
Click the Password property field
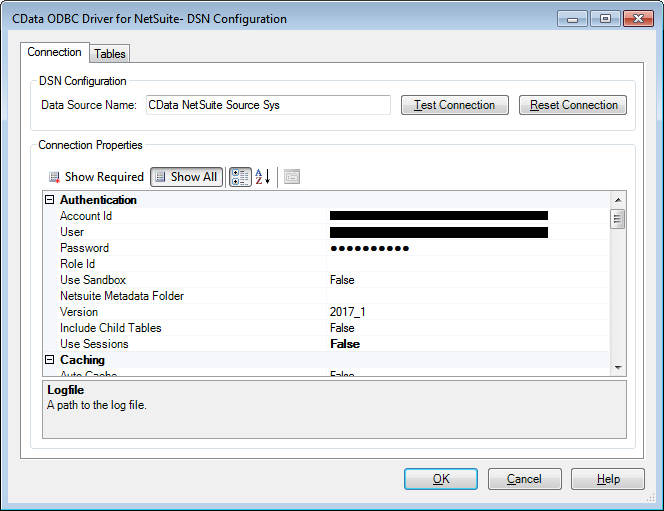click(x=468, y=248)
